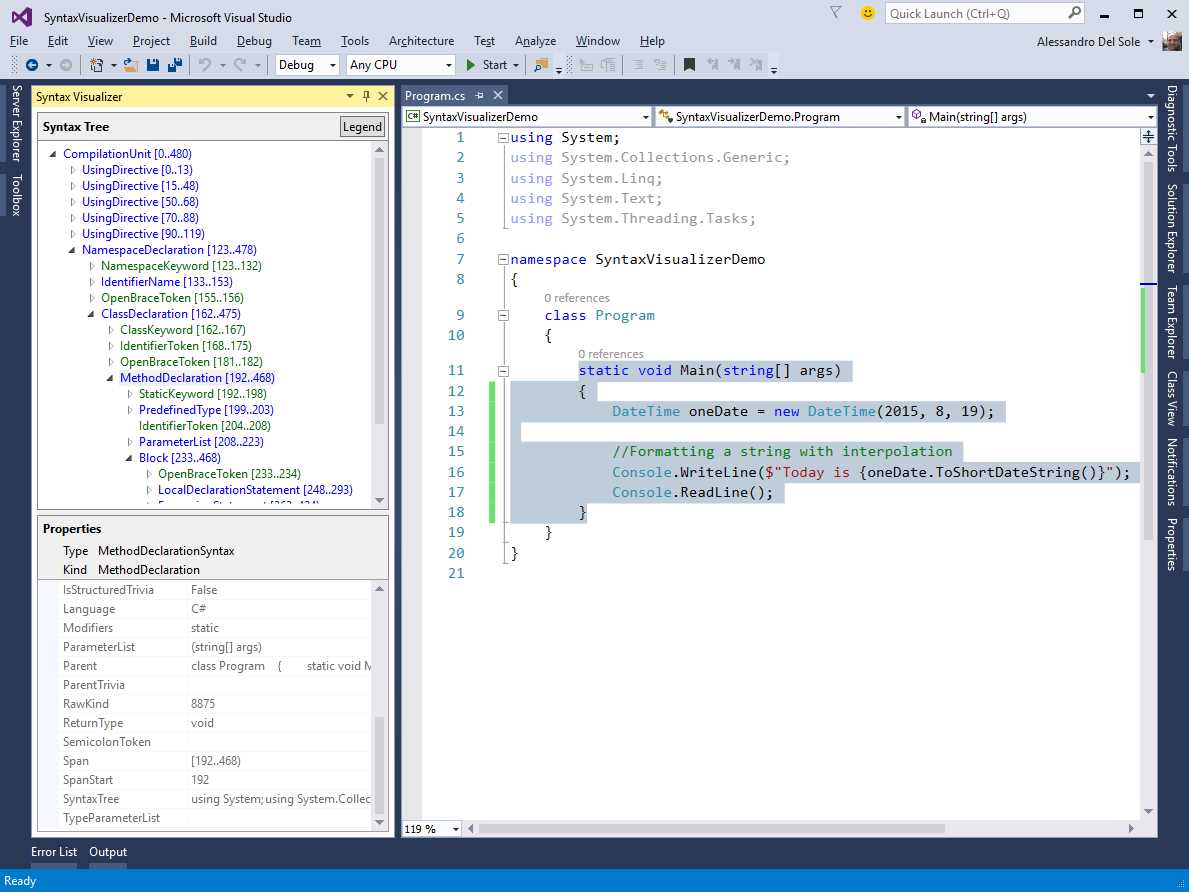The height and width of the screenshot is (892, 1189).
Task: Open a new project via the New Project icon
Action: pyautogui.click(x=94, y=64)
